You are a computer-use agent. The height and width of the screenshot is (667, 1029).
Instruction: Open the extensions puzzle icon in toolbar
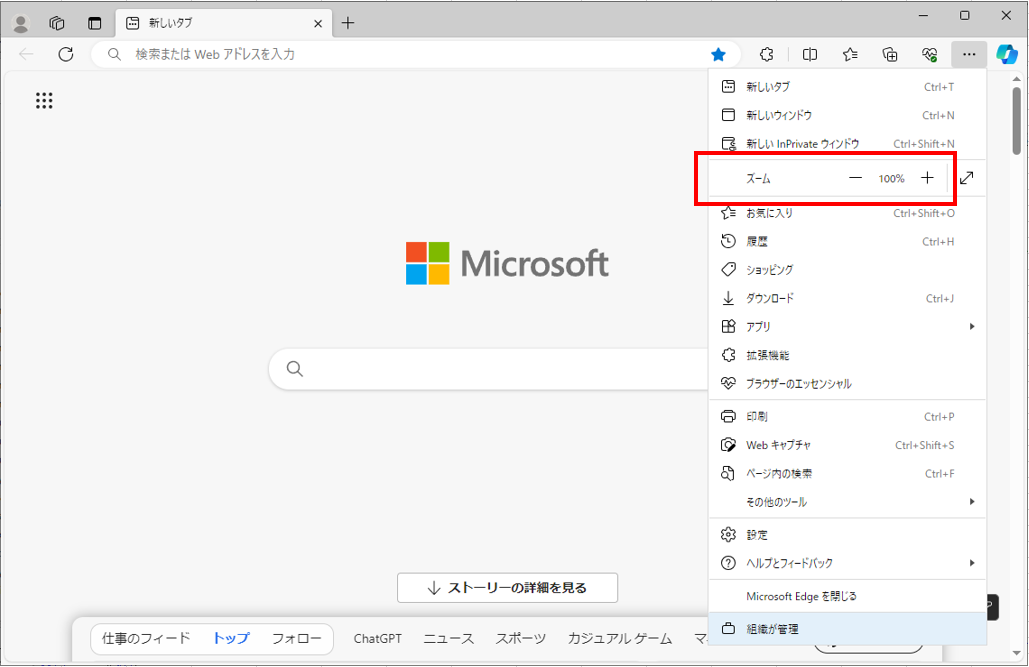tap(766, 54)
